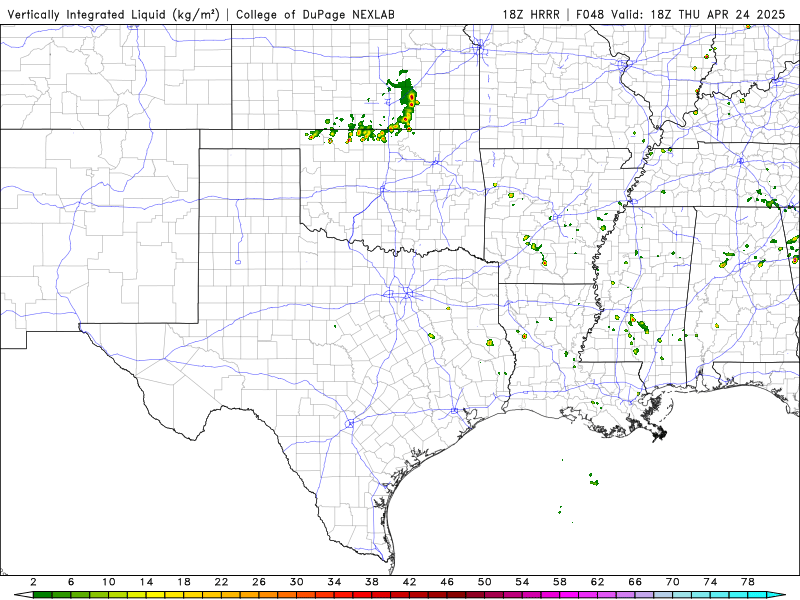Click the legend value 30
The height and width of the screenshot is (600, 800).
(296, 582)
